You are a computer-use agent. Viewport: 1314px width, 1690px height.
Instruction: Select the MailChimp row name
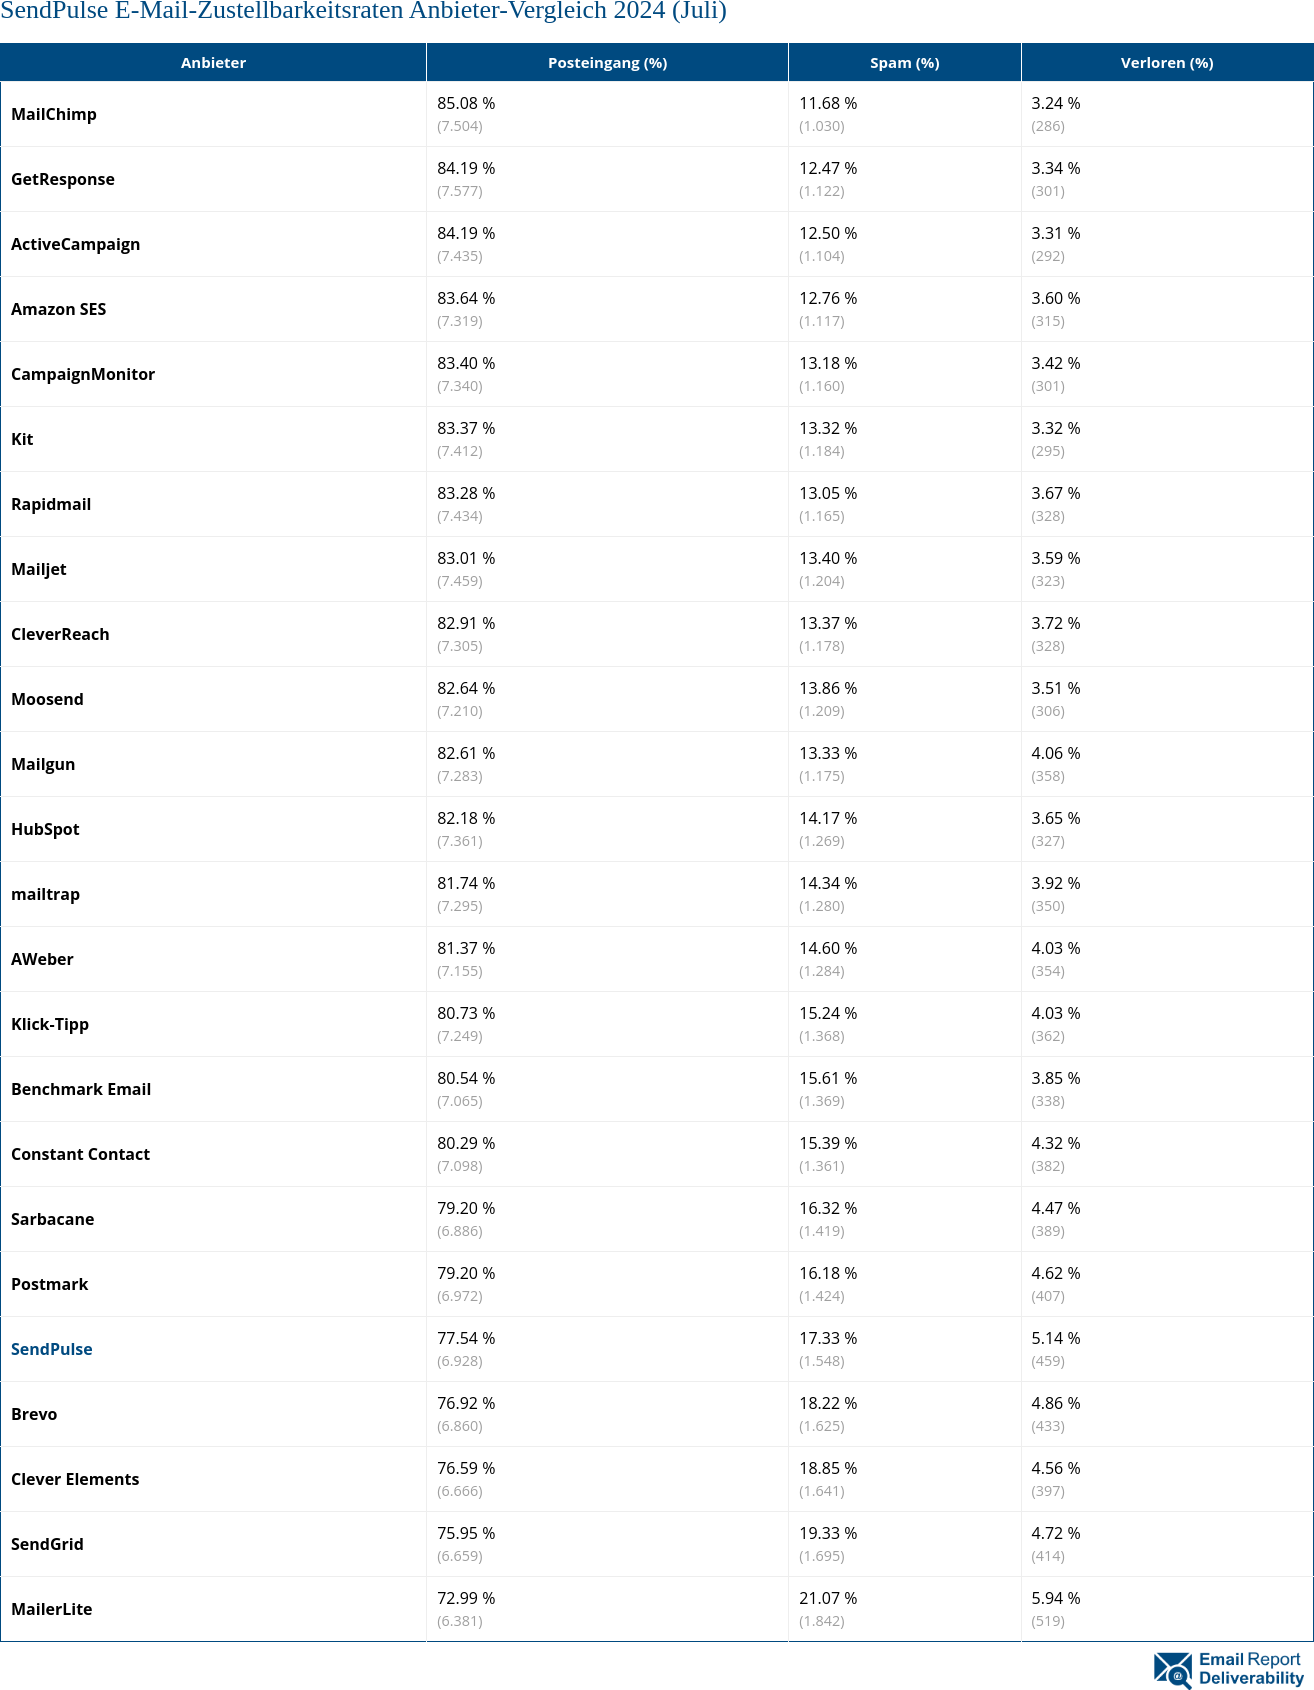(x=54, y=114)
